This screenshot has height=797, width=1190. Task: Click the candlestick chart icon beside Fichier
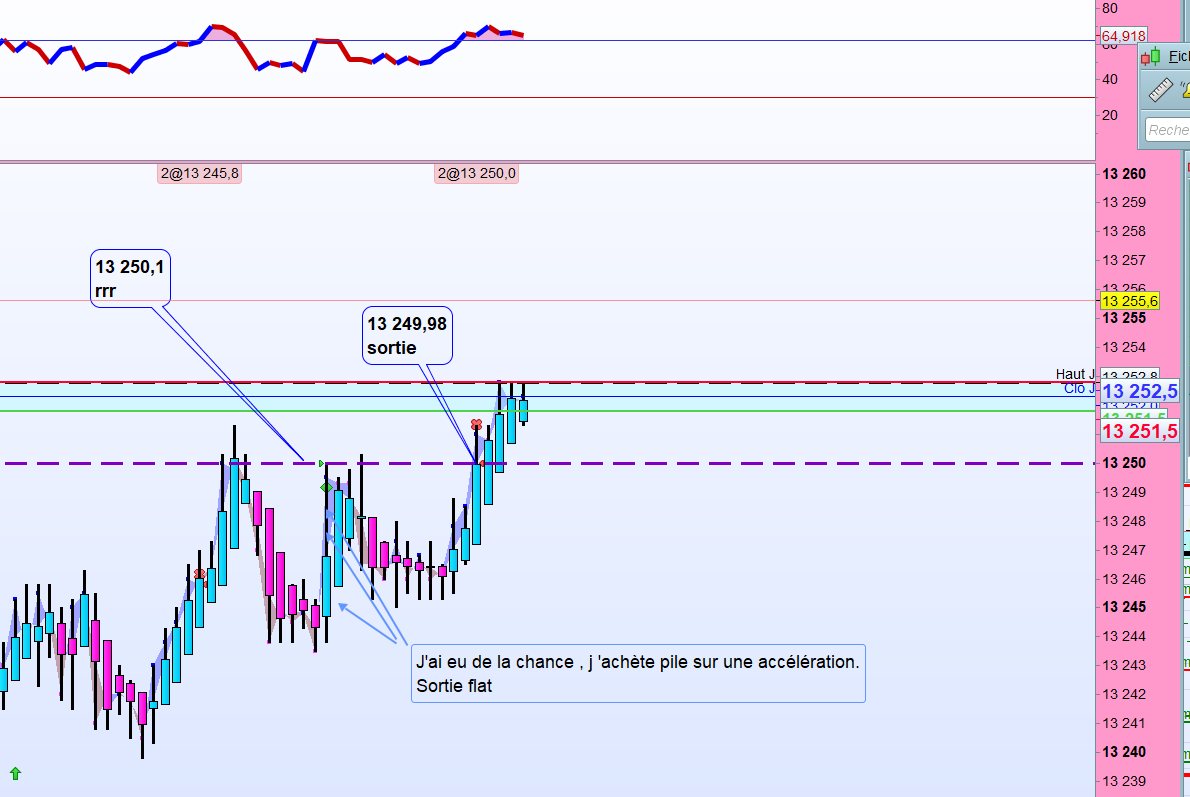(1151, 56)
